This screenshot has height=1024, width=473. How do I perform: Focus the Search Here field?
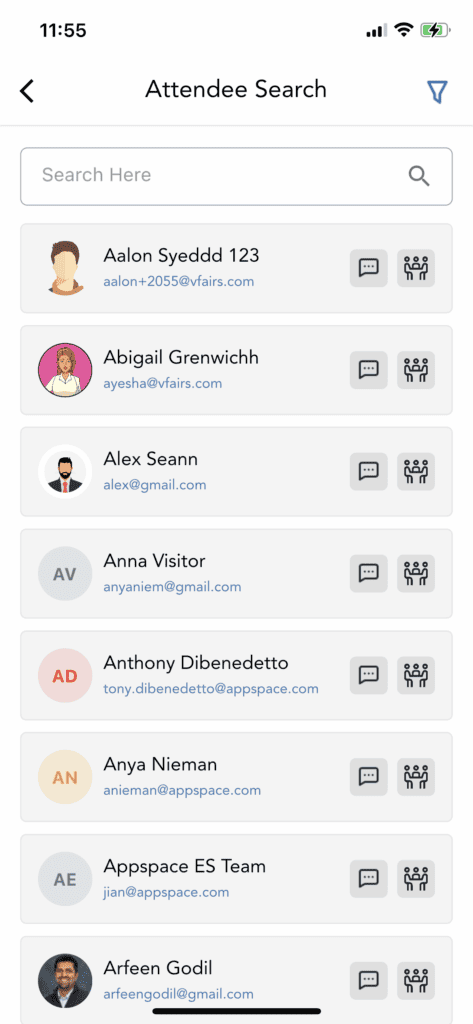click(x=236, y=176)
